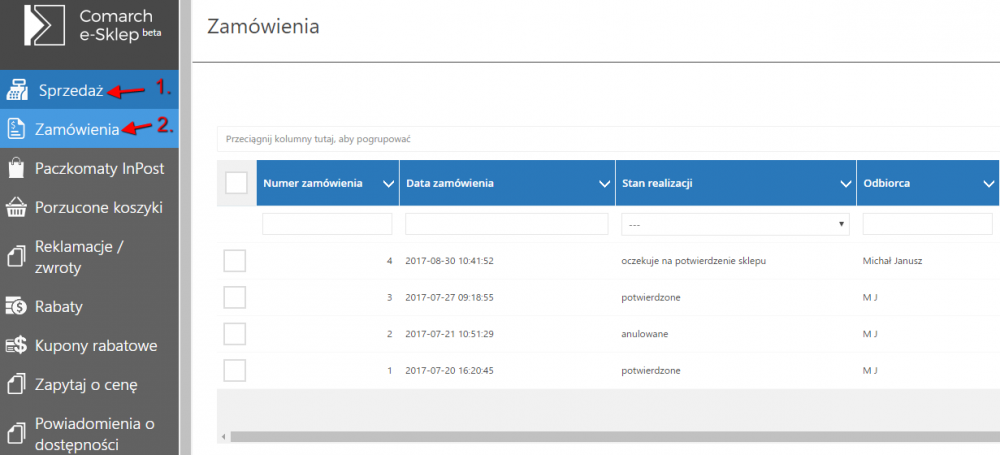Click the Paczkomaty InPost bag icon
The image size is (1000, 455).
coord(16,168)
